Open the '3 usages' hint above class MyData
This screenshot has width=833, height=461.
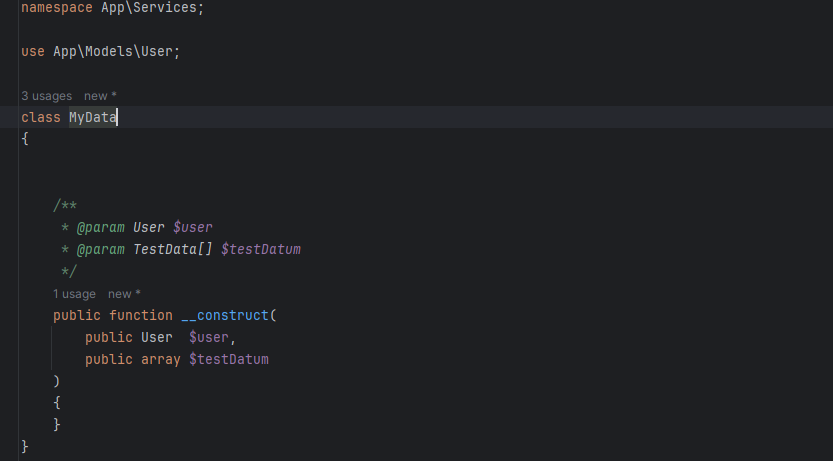(46, 96)
